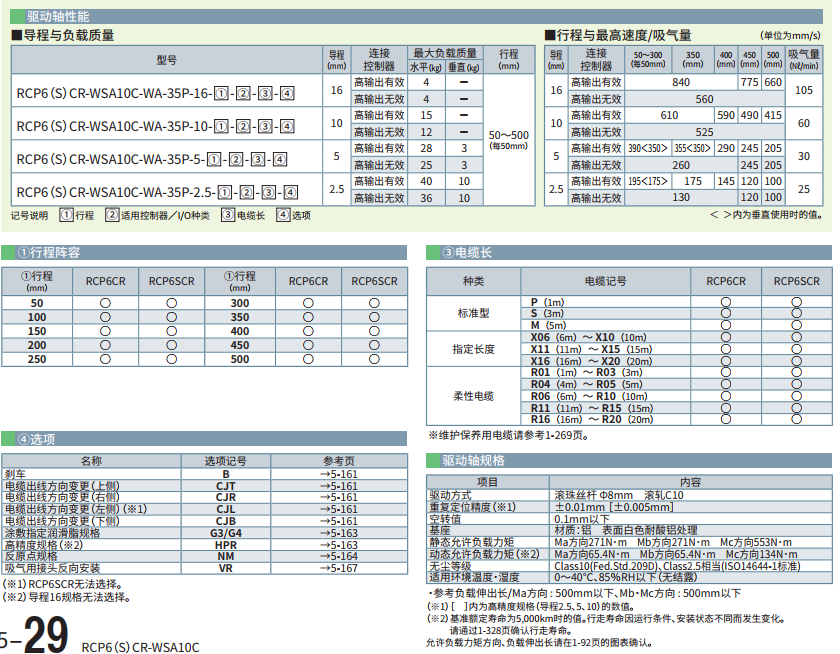This screenshot has height=654, width=840.
Task: Click the ②适用控制器/I/O种类 legend entry
Action: 158,215
